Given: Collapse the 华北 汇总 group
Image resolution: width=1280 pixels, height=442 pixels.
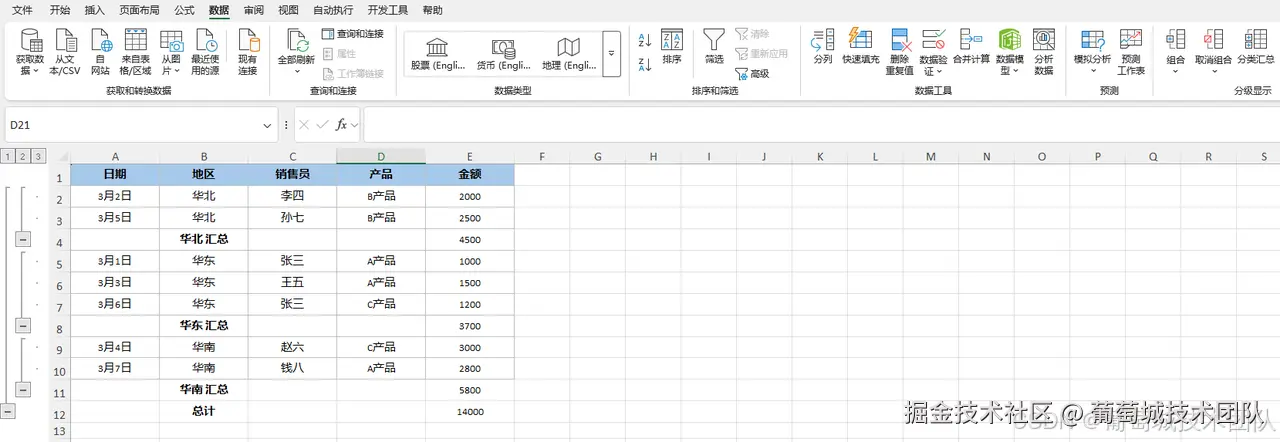Looking at the screenshot, I should [x=23, y=240].
